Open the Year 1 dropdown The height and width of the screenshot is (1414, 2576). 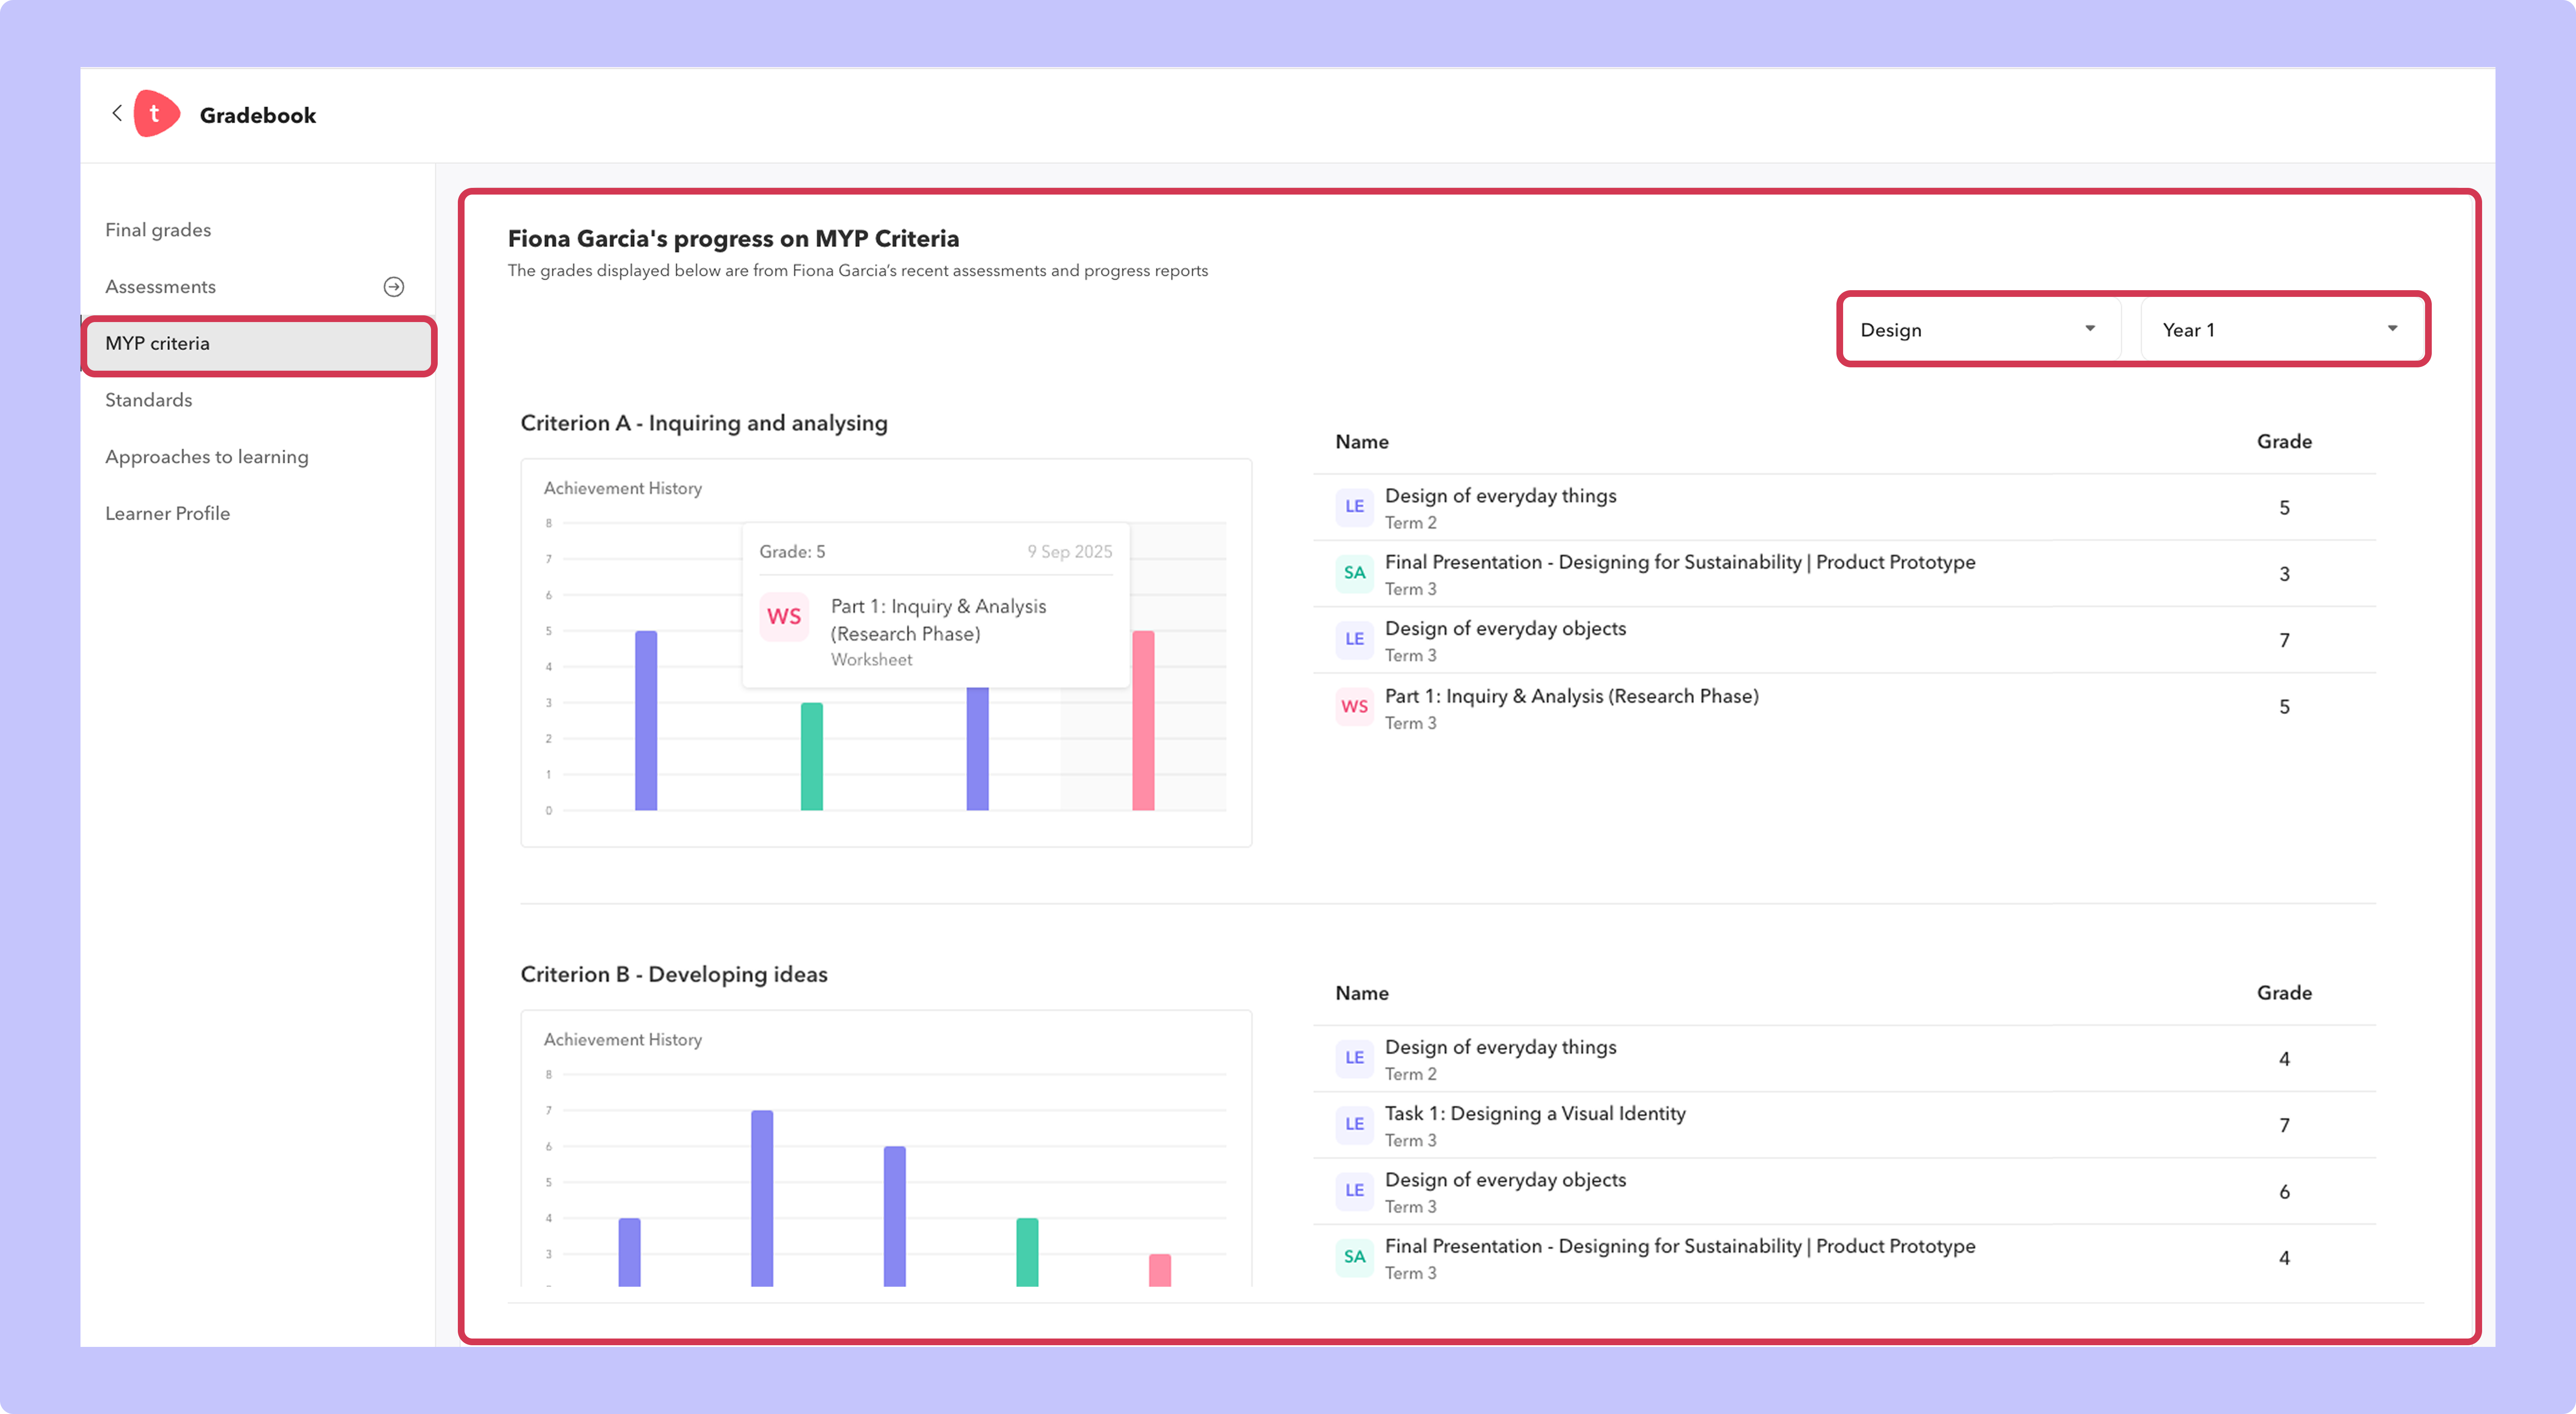[x=2282, y=330]
